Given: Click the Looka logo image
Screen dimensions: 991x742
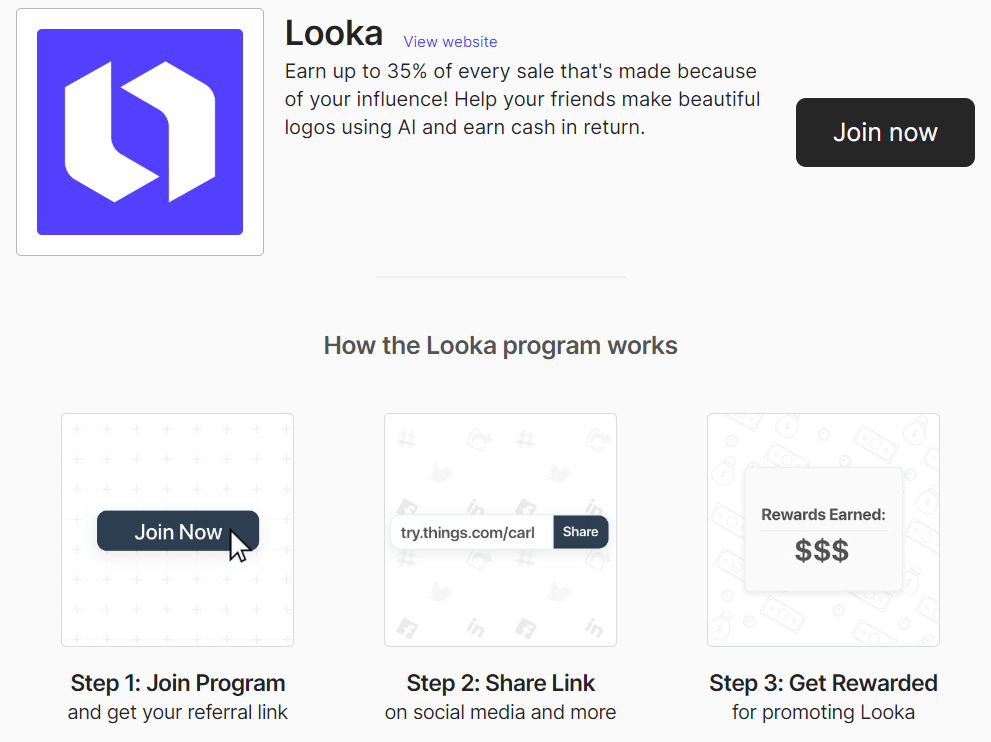Looking at the screenshot, I should point(140,132).
